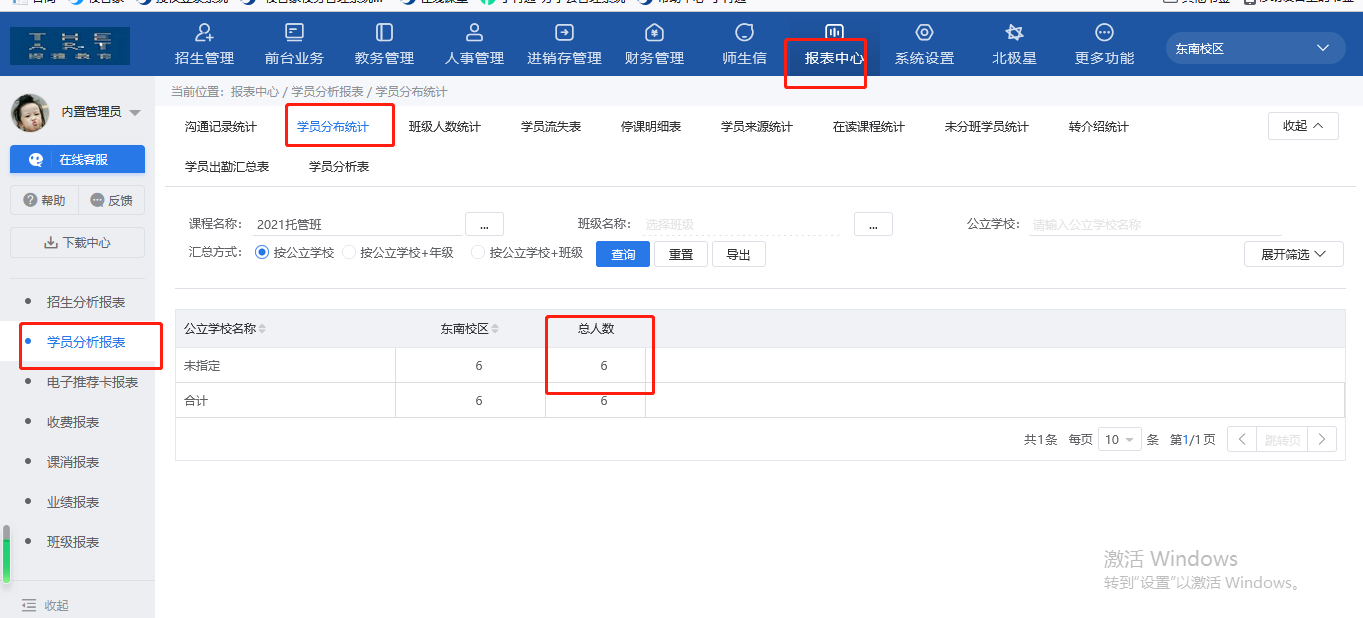Click the 查询 search button
Screen dimensions: 1363x618
pyautogui.click(x=623, y=254)
